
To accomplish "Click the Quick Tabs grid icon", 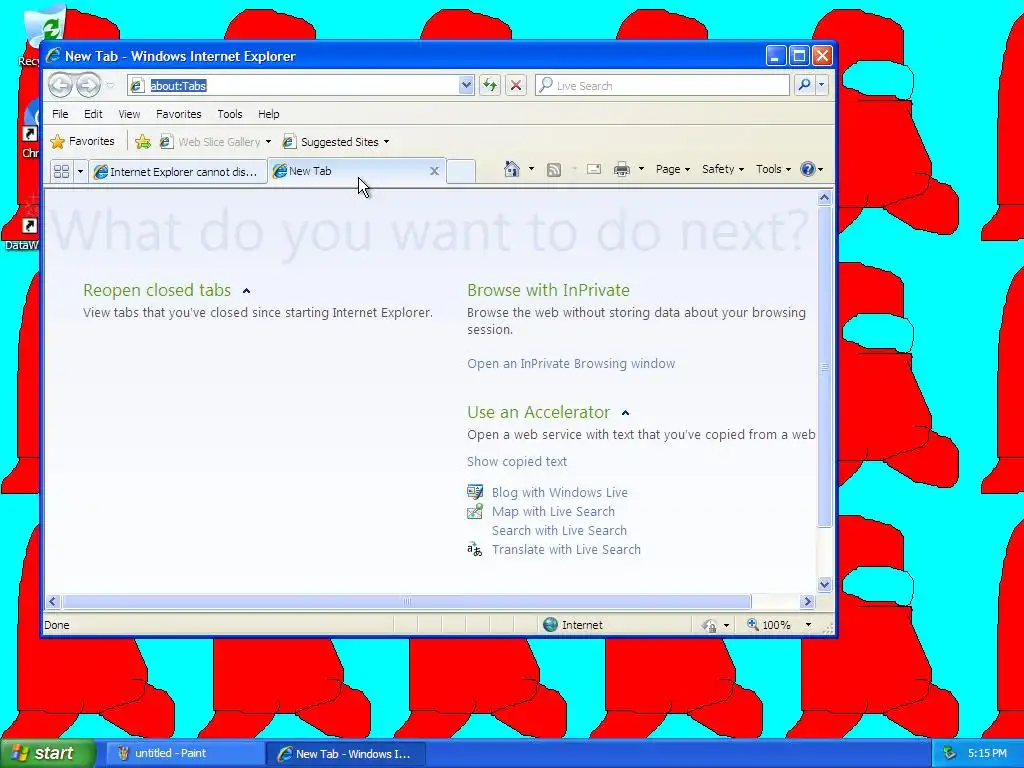I will pos(61,171).
